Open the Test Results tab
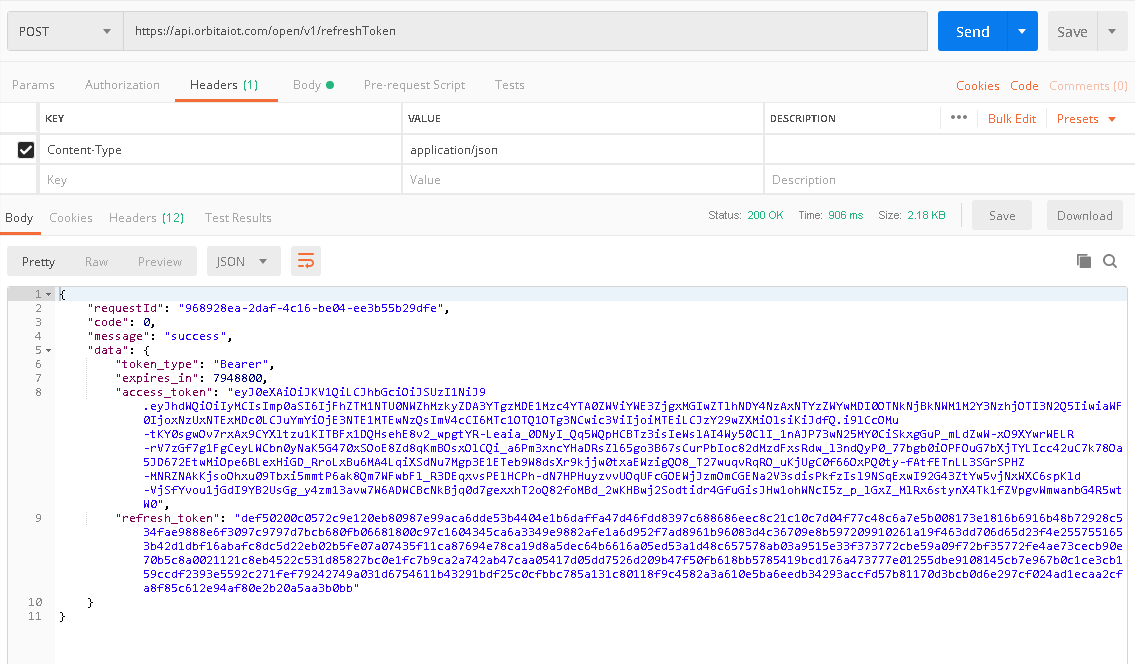The width and height of the screenshot is (1135, 664). tap(238, 218)
